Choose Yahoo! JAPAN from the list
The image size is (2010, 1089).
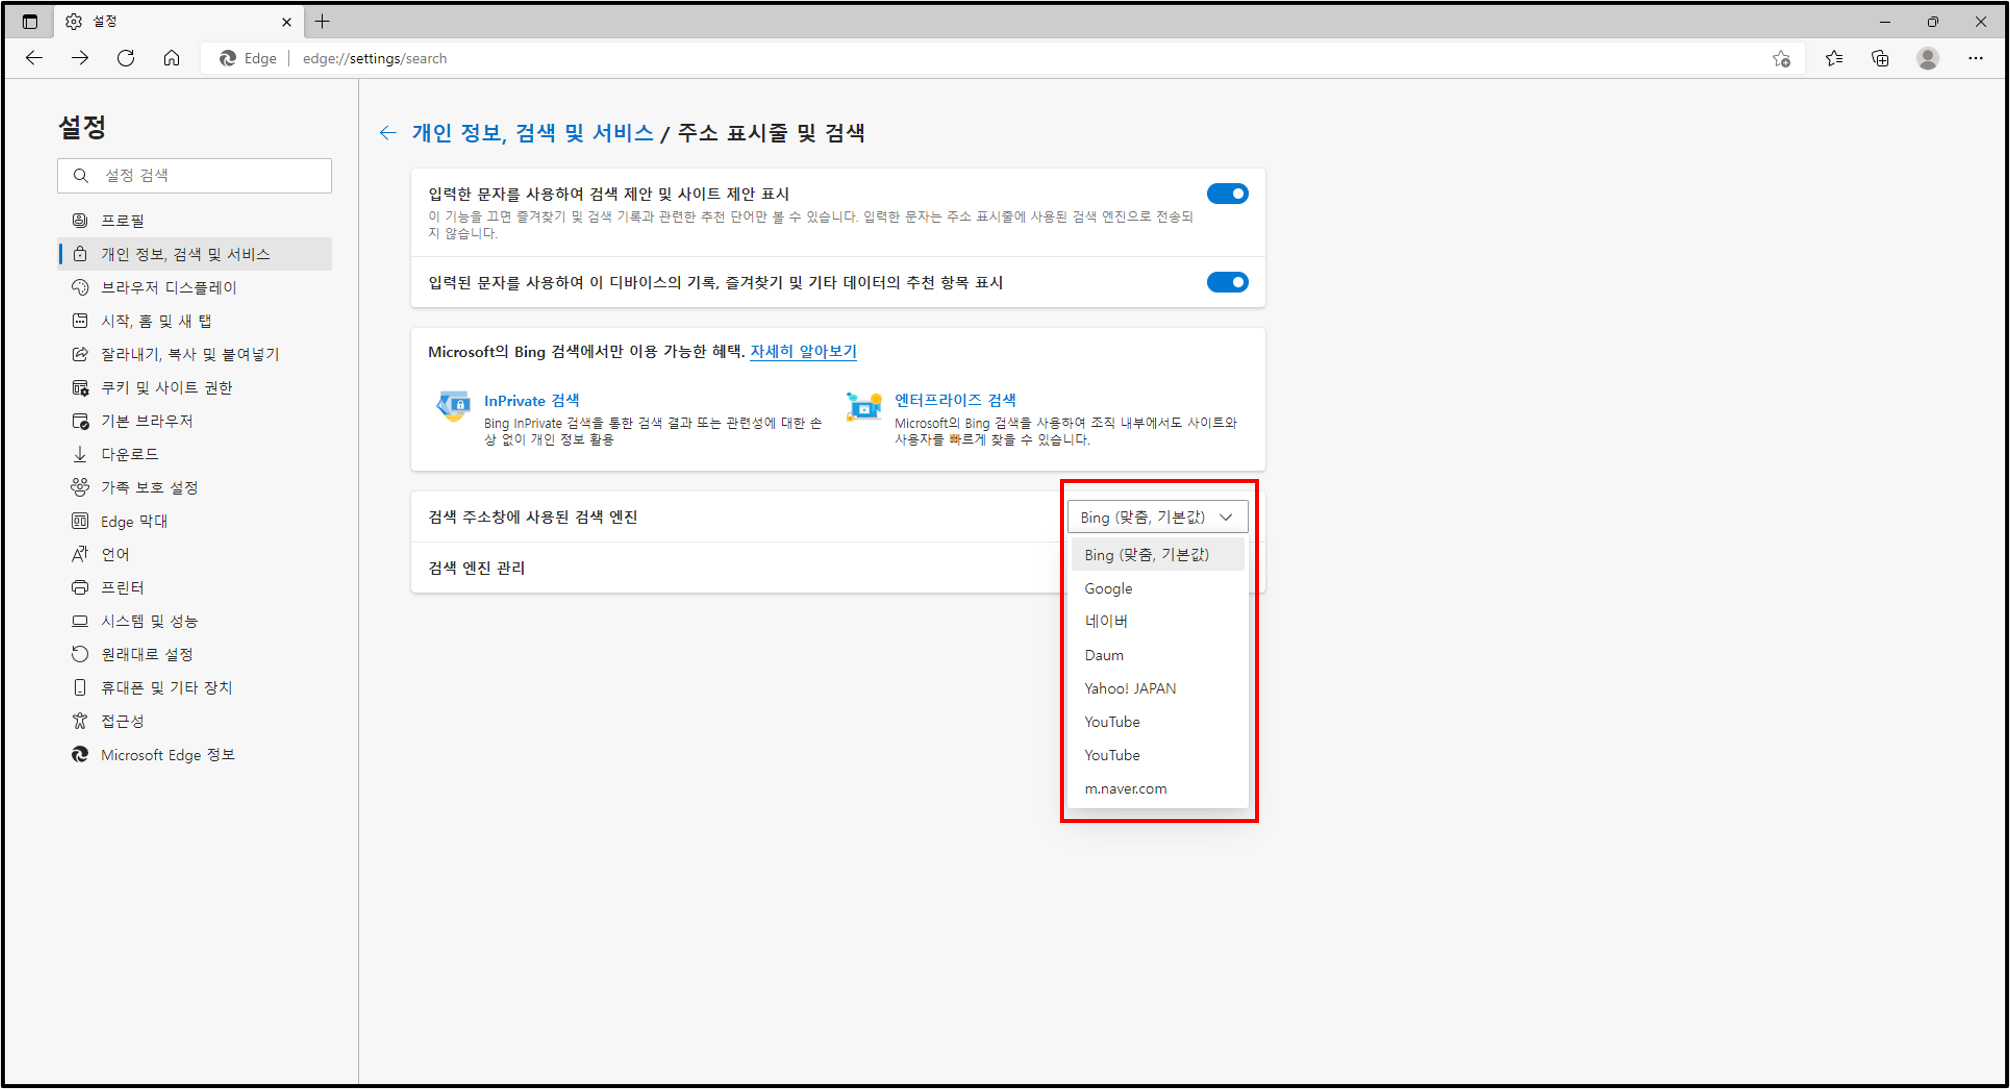[x=1157, y=688]
